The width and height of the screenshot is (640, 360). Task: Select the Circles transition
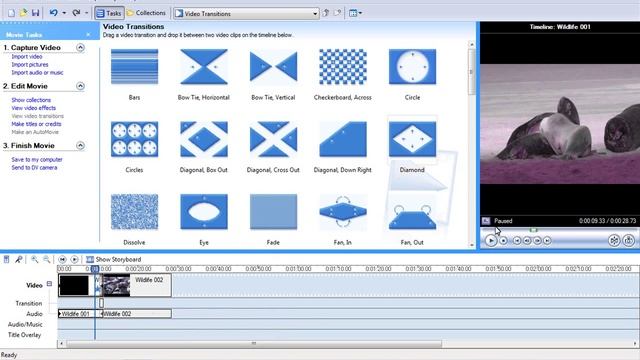[134, 139]
